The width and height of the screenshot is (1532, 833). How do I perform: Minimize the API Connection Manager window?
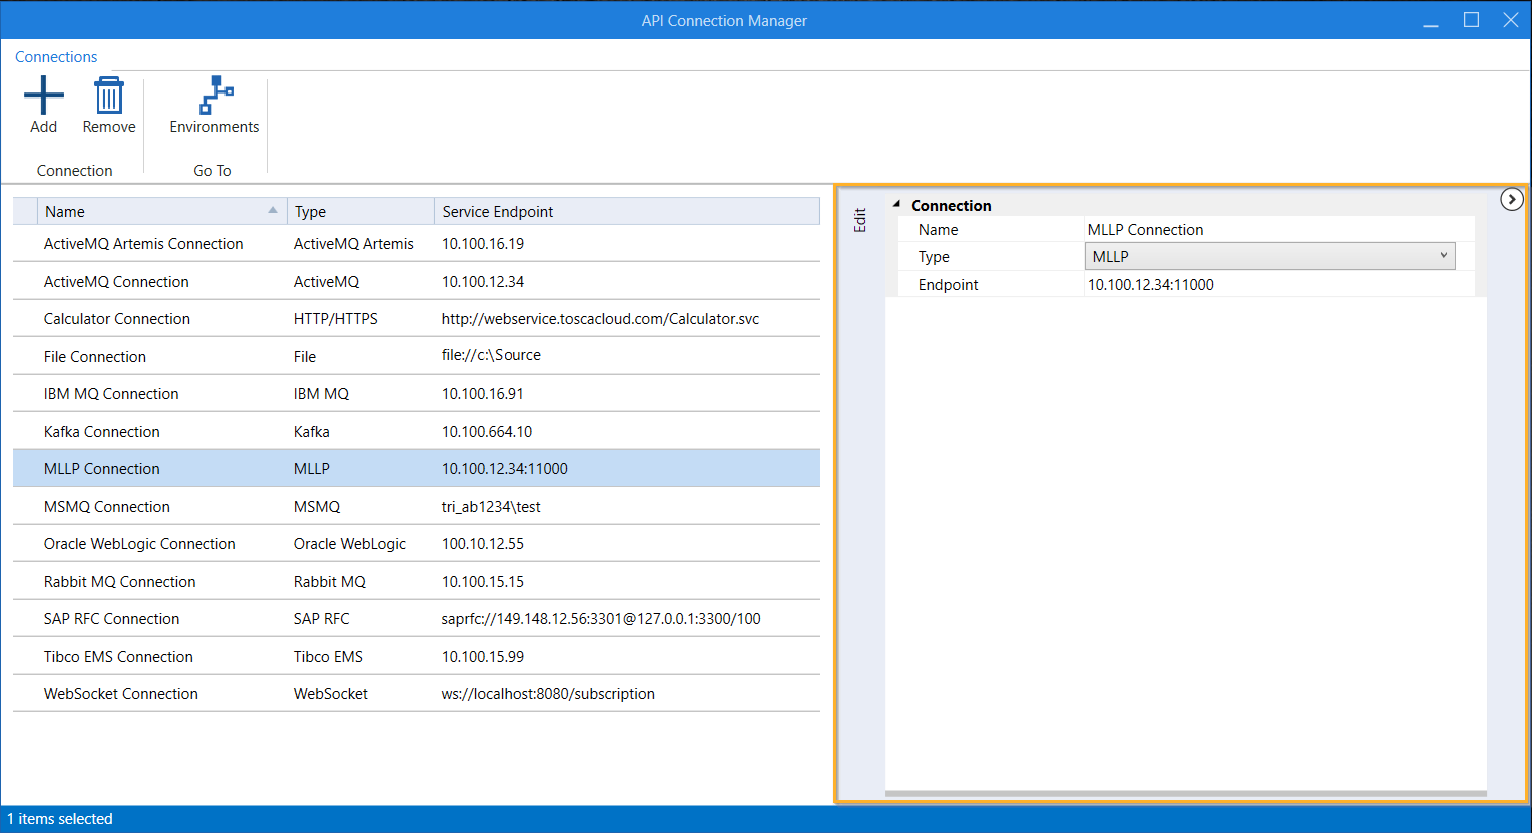[x=1431, y=20]
